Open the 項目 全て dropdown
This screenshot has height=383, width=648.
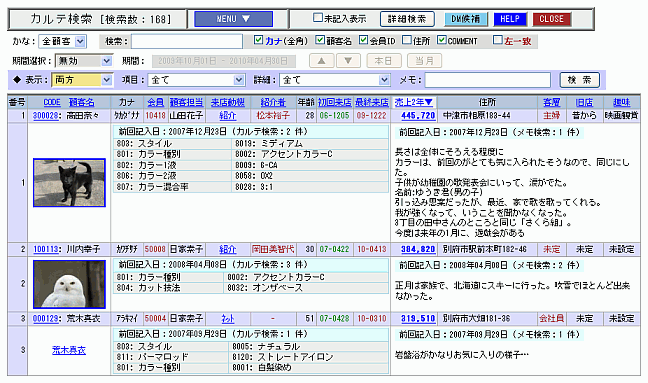196,80
